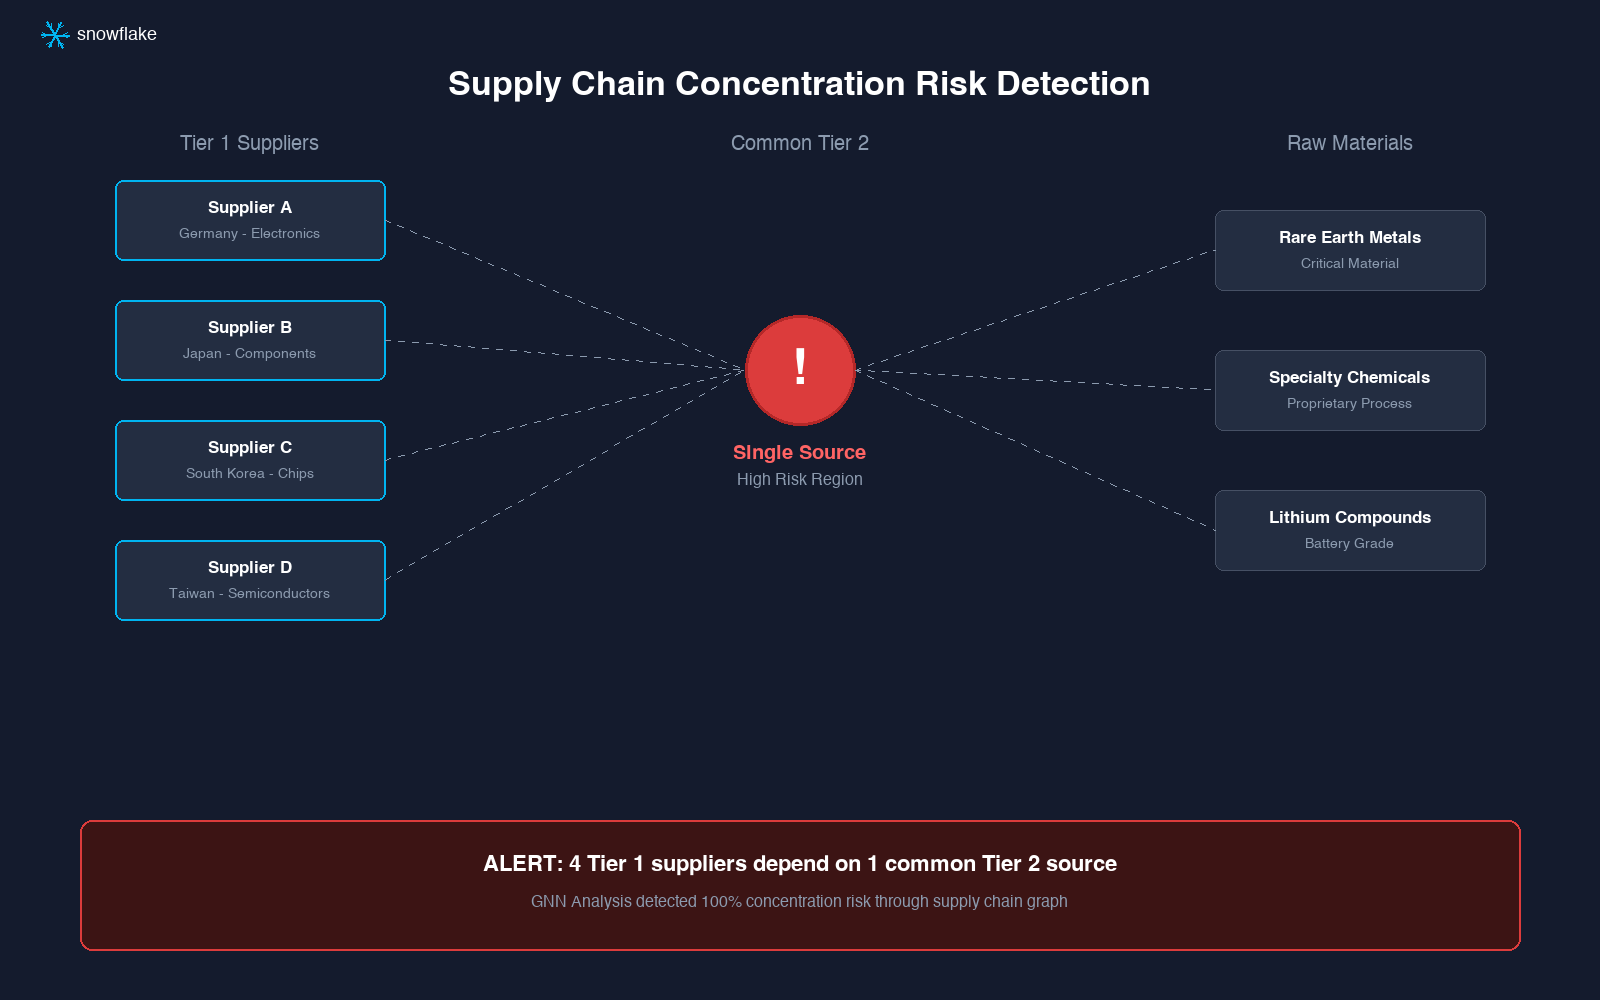Screen dimensions: 1600x1000
Task: Select the Supplier A Germany box
Action: pos(250,220)
